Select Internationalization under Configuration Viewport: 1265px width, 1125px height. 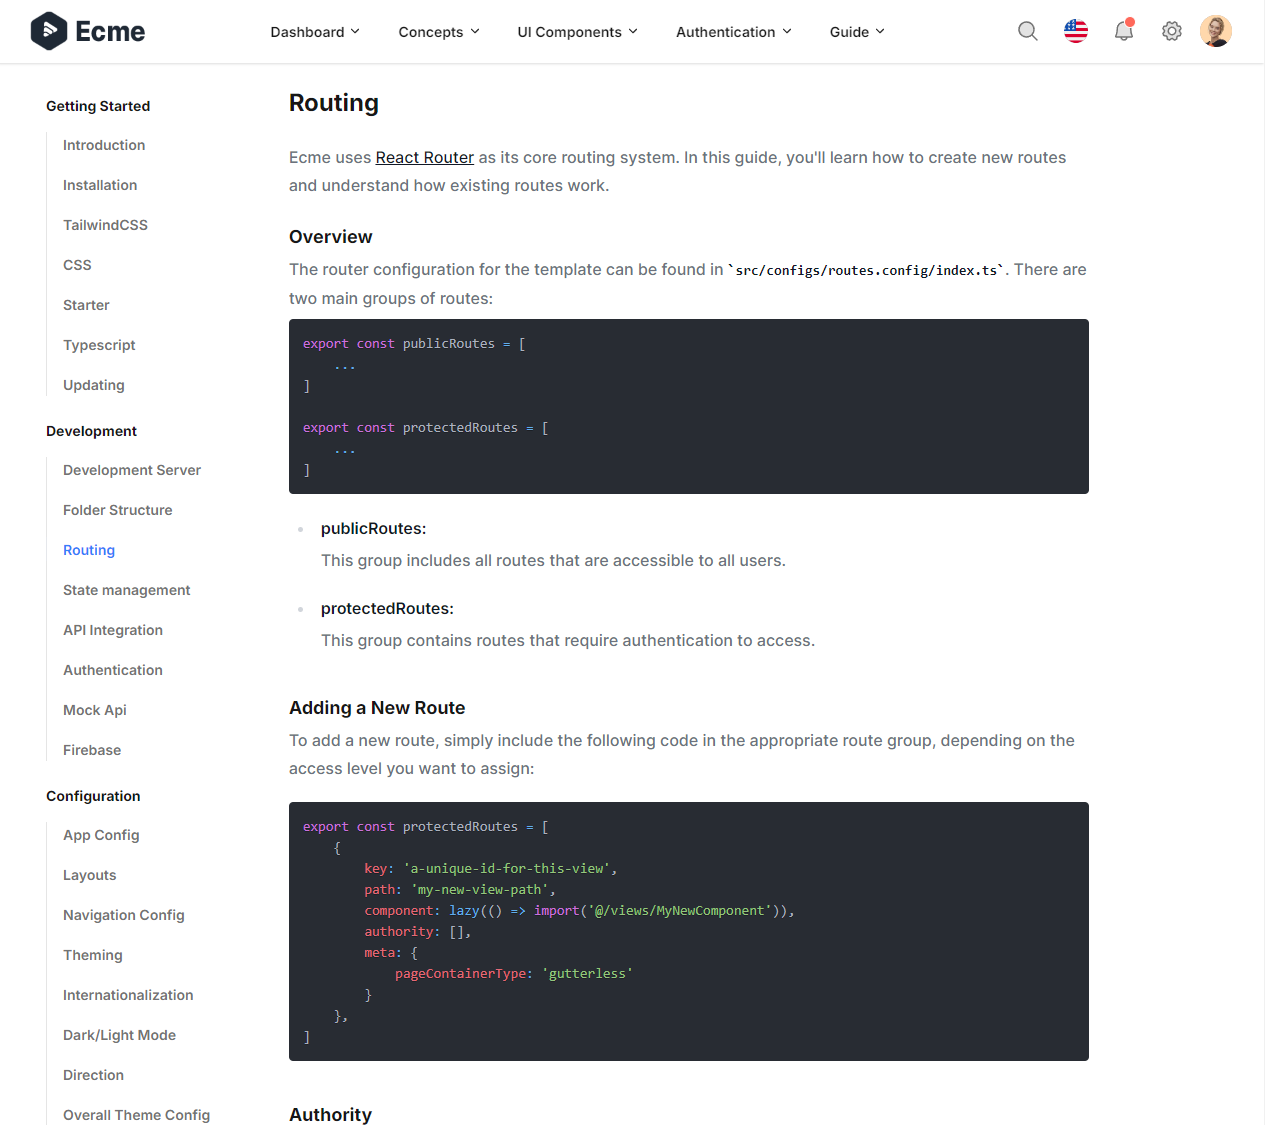point(128,995)
